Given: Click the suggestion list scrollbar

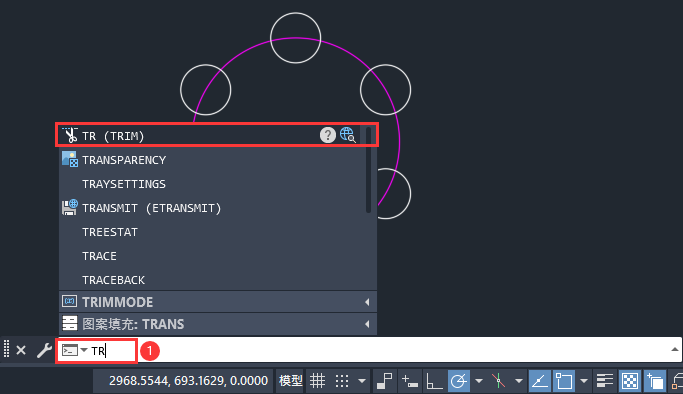Looking at the screenshot, I should pyautogui.click(x=369, y=170).
